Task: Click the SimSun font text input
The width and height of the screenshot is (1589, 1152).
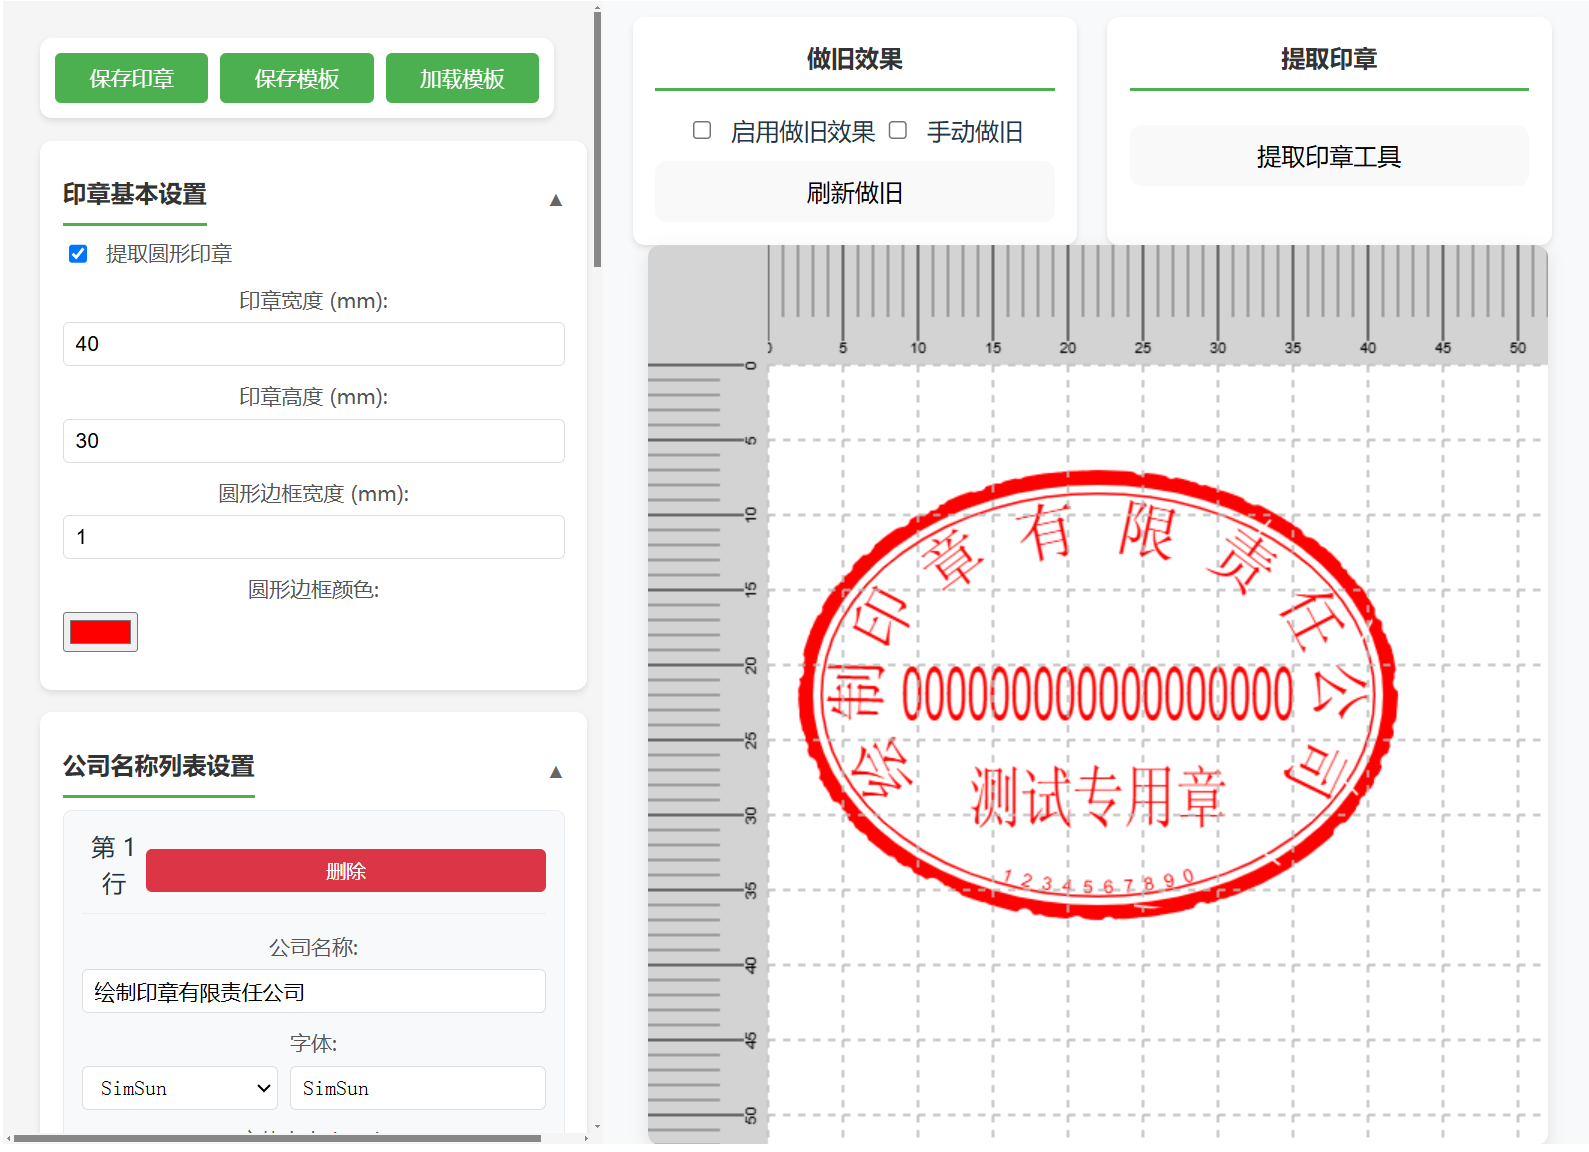Action: [x=418, y=1088]
